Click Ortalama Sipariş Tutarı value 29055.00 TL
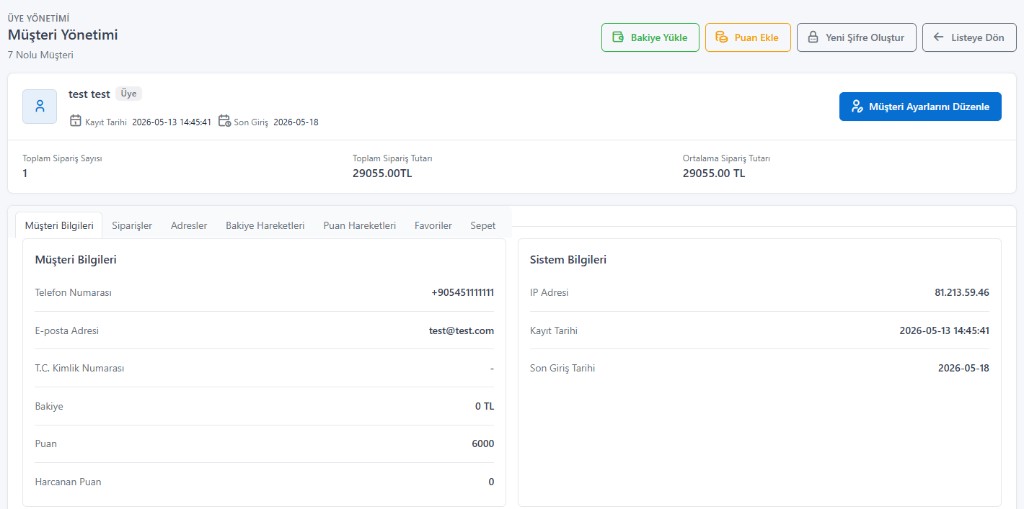 714,173
